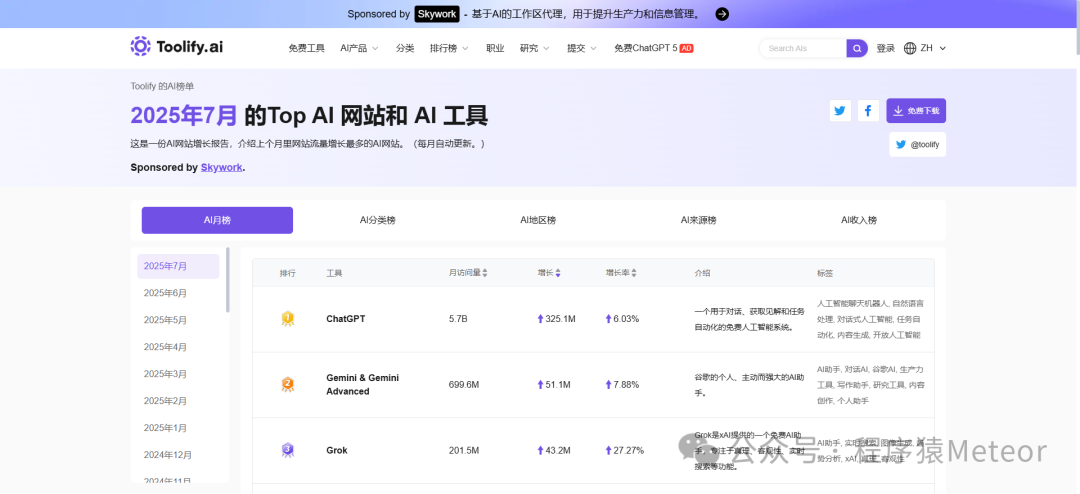Screen dimensions: 1080x494
Task: Click the Toolify 的AI榜单 breadcrumb
Action: pyautogui.click(x=162, y=86)
